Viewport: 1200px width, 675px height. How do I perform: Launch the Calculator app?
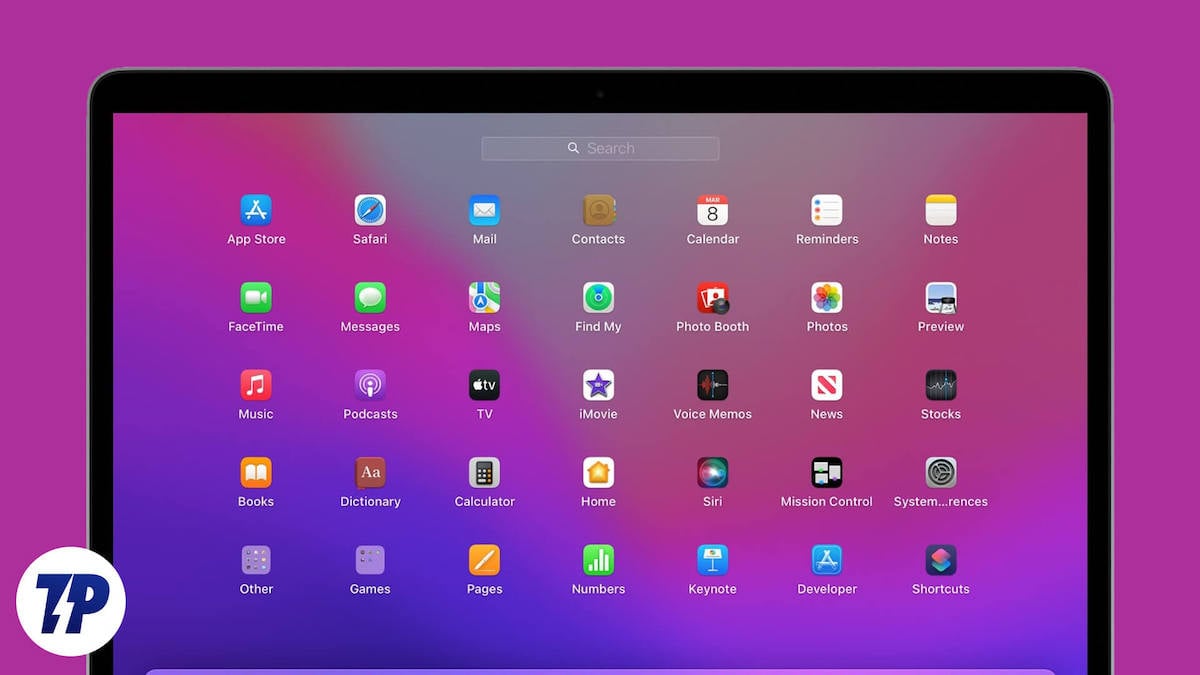(484, 472)
